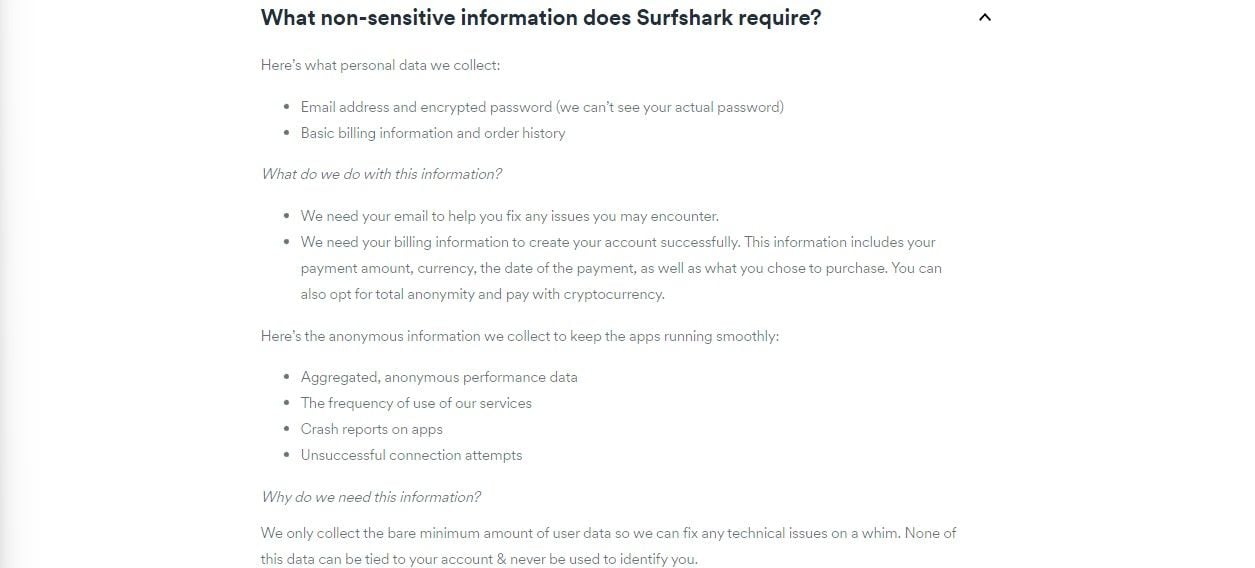Click the italic 'Why do we need this information?'
The height and width of the screenshot is (568, 1255).
(371, 497)
